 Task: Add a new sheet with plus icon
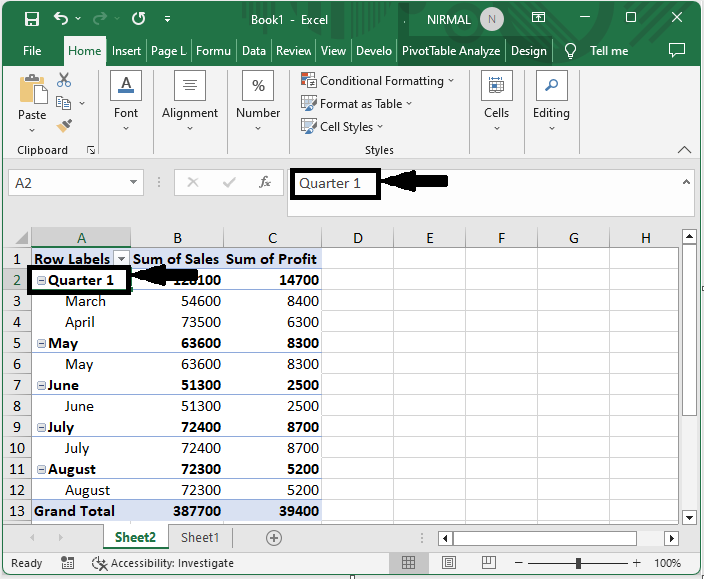(x=273, y=538)
